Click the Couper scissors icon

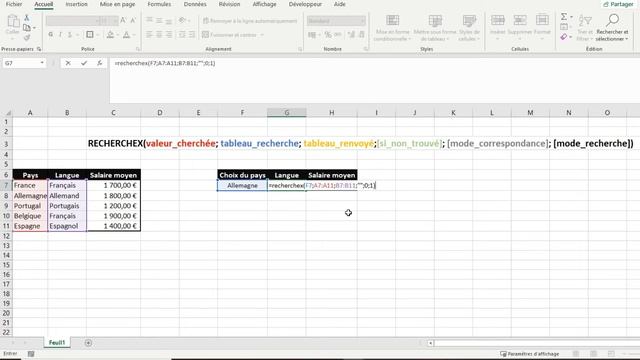tap(27, 18)
